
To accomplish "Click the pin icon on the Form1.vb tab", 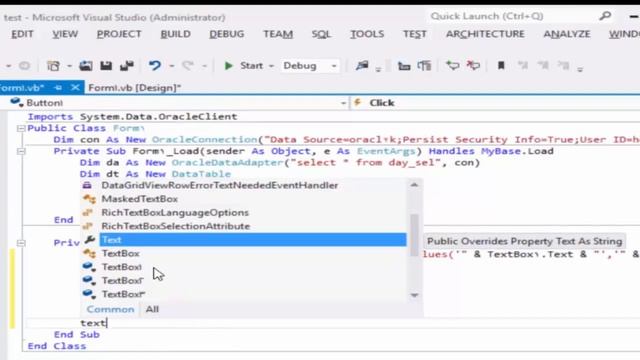I will pos(58,87).
